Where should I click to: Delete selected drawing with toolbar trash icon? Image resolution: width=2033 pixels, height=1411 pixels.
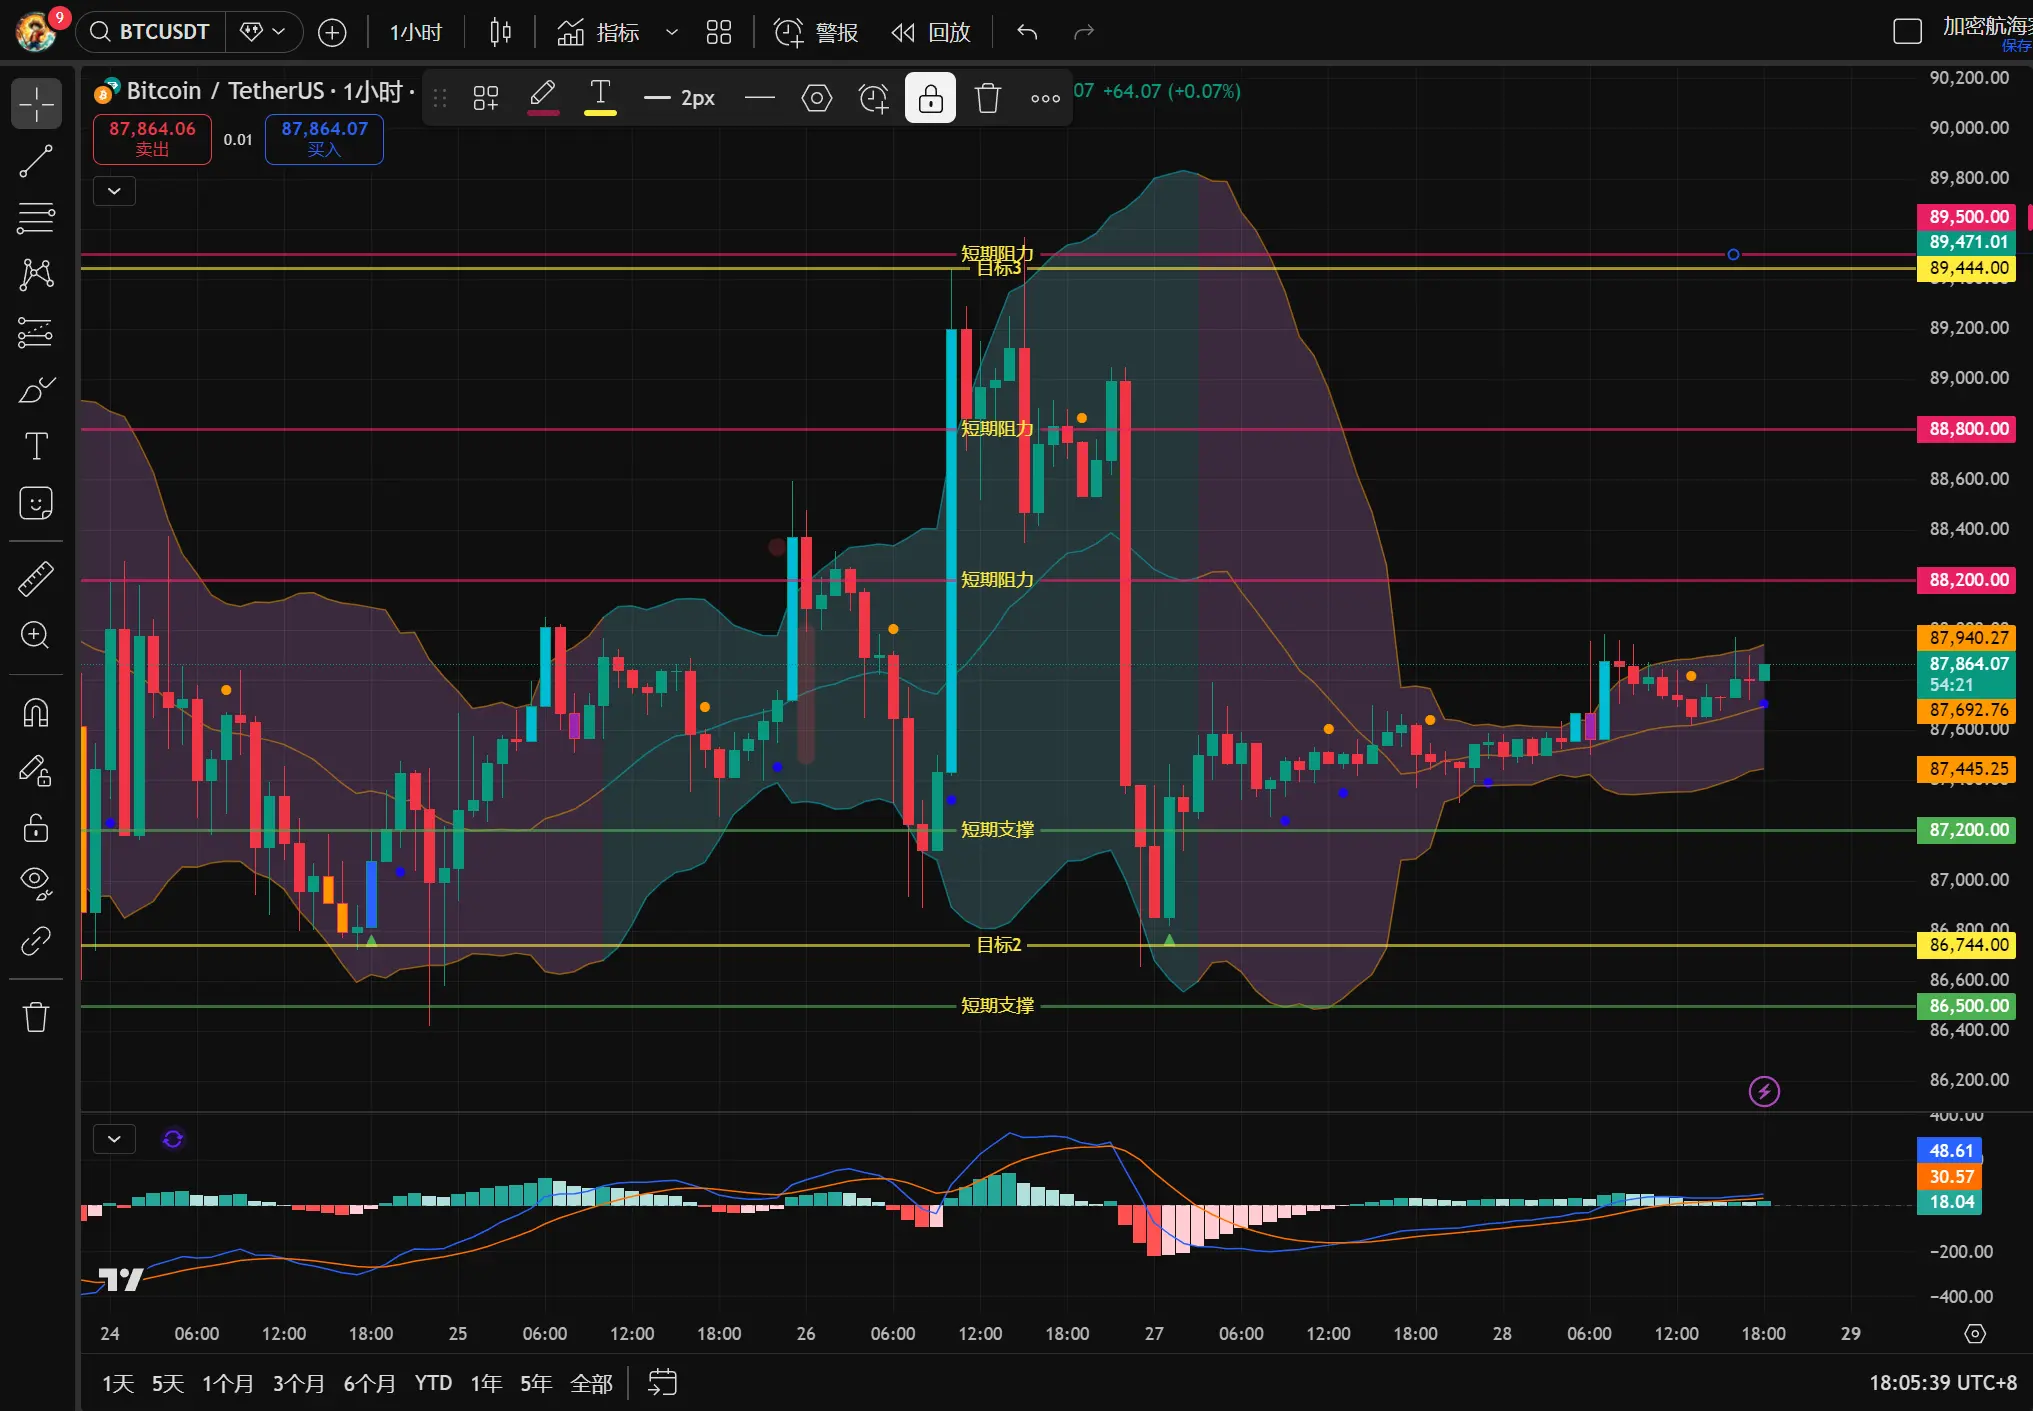coord(987,98)
